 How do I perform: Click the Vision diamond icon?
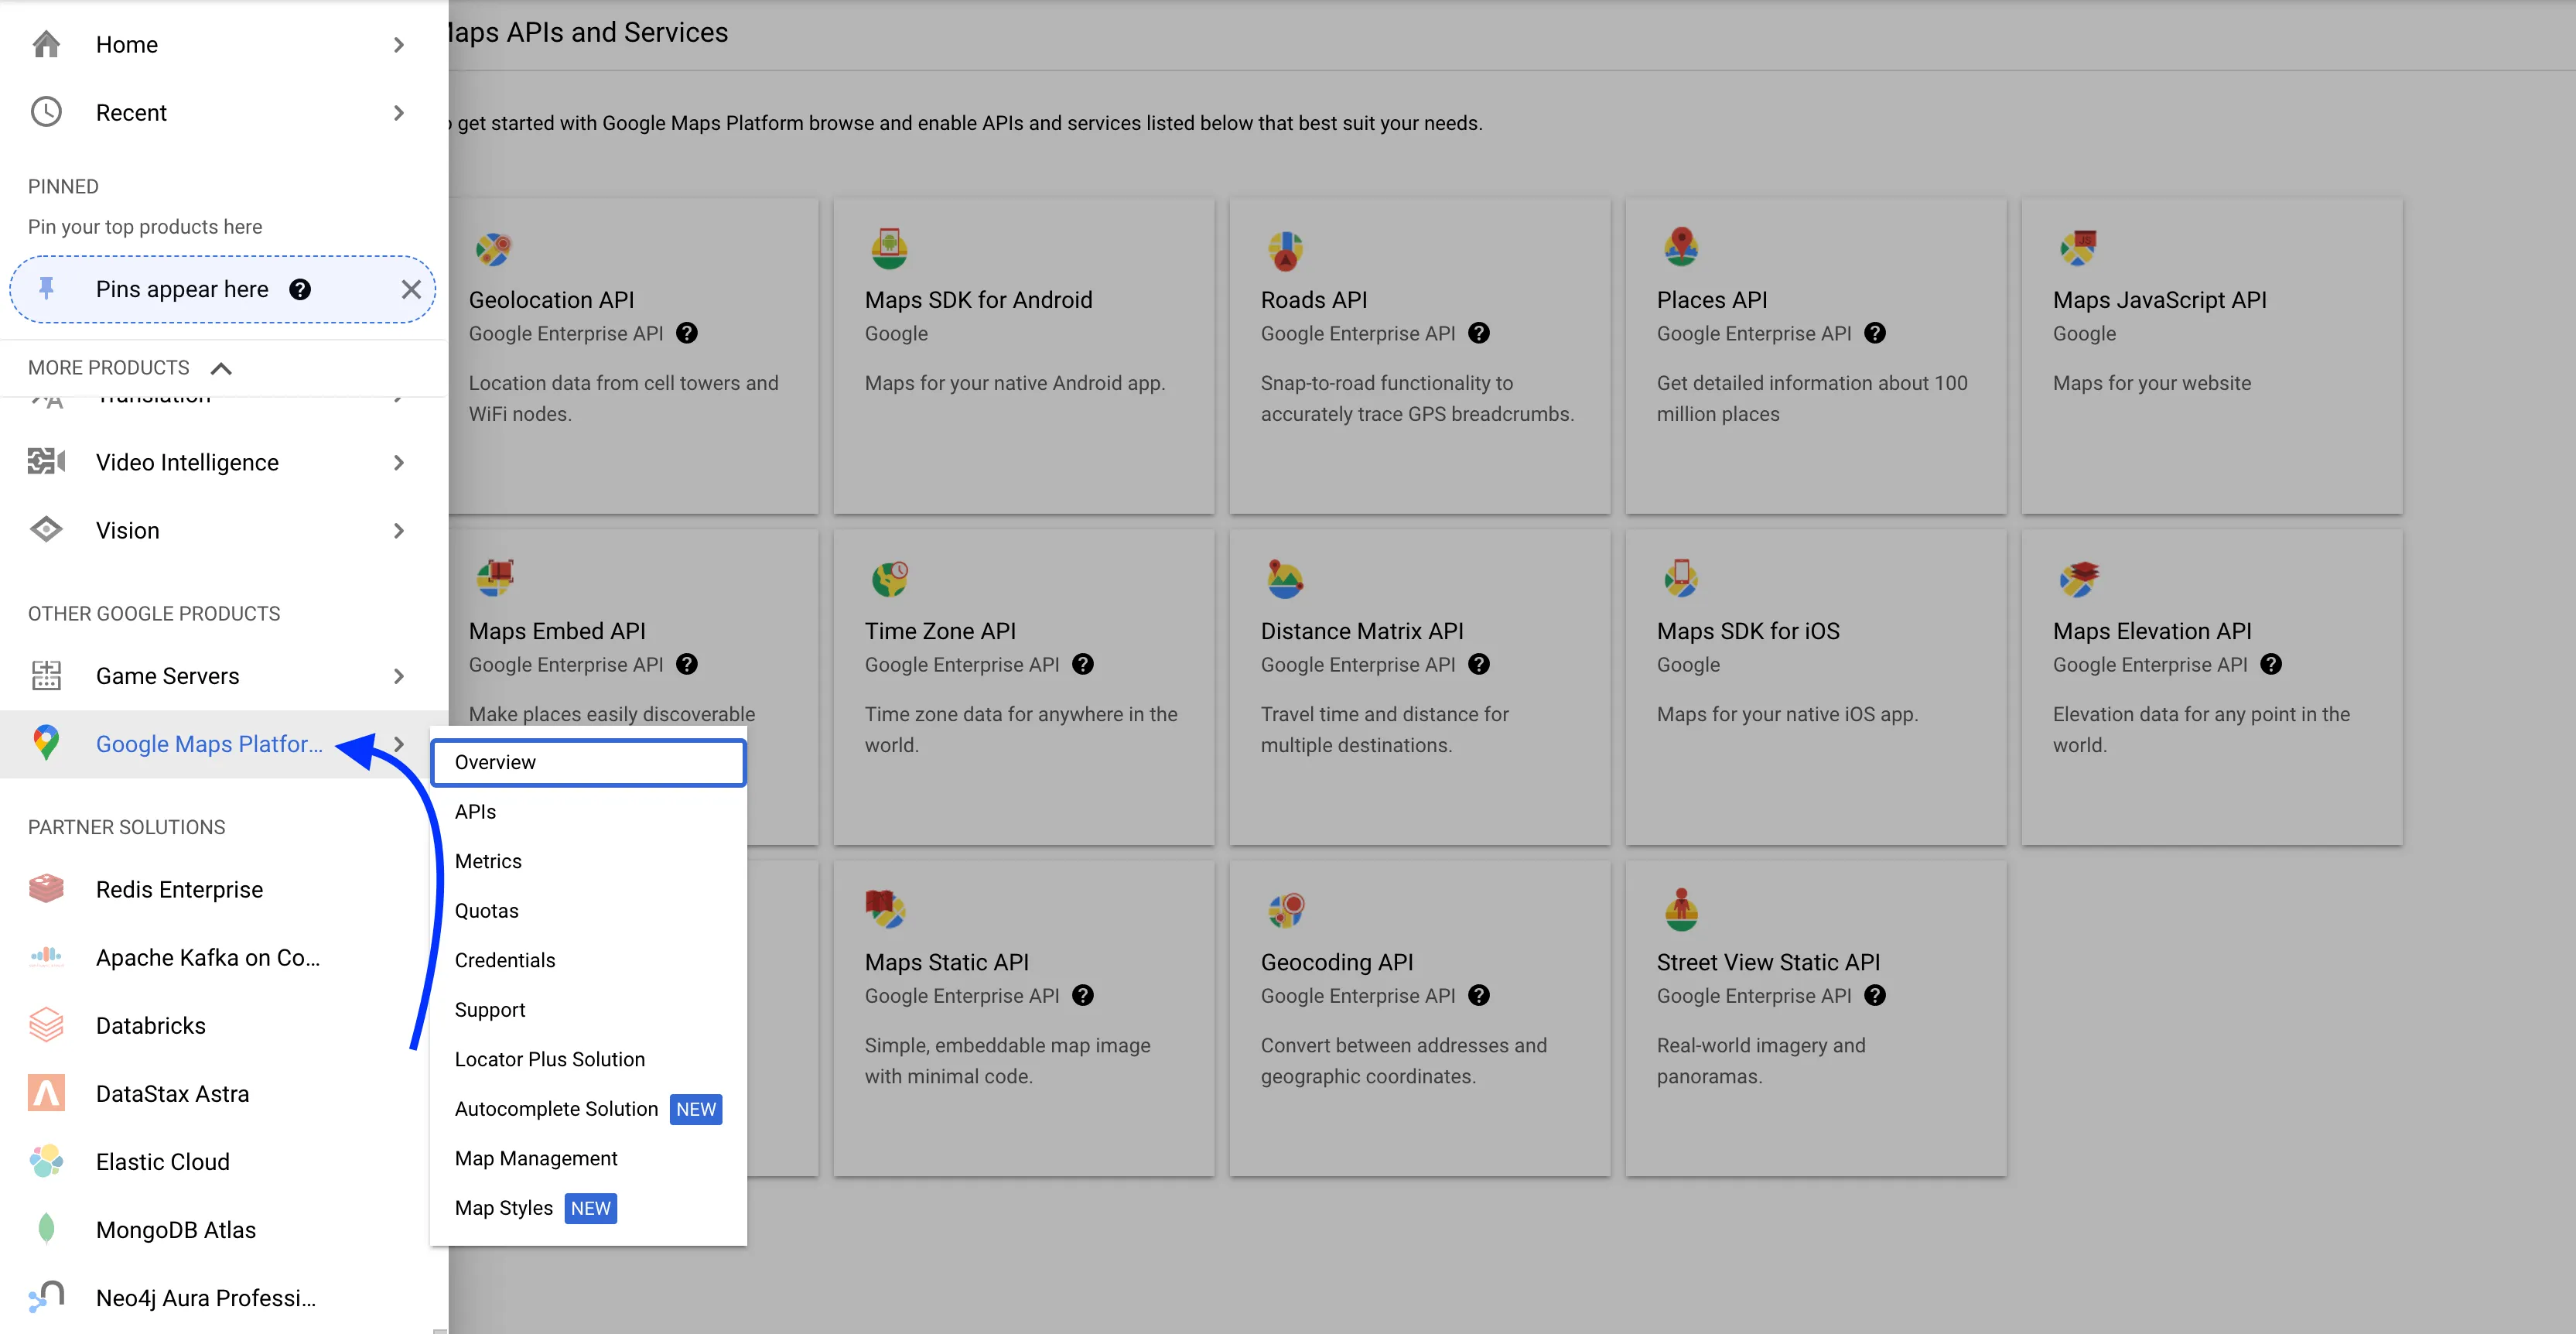pos(46,530)
